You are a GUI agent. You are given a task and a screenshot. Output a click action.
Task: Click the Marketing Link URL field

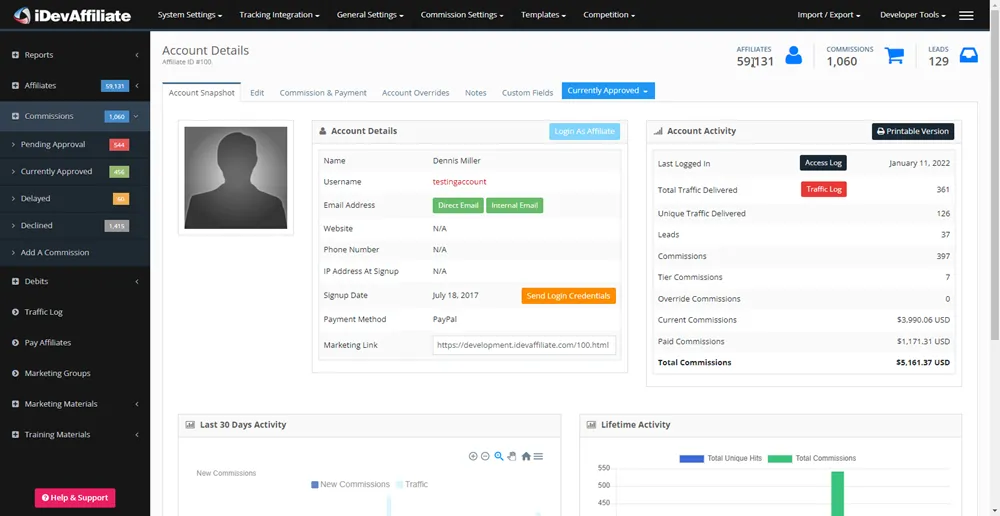(524, 345)
